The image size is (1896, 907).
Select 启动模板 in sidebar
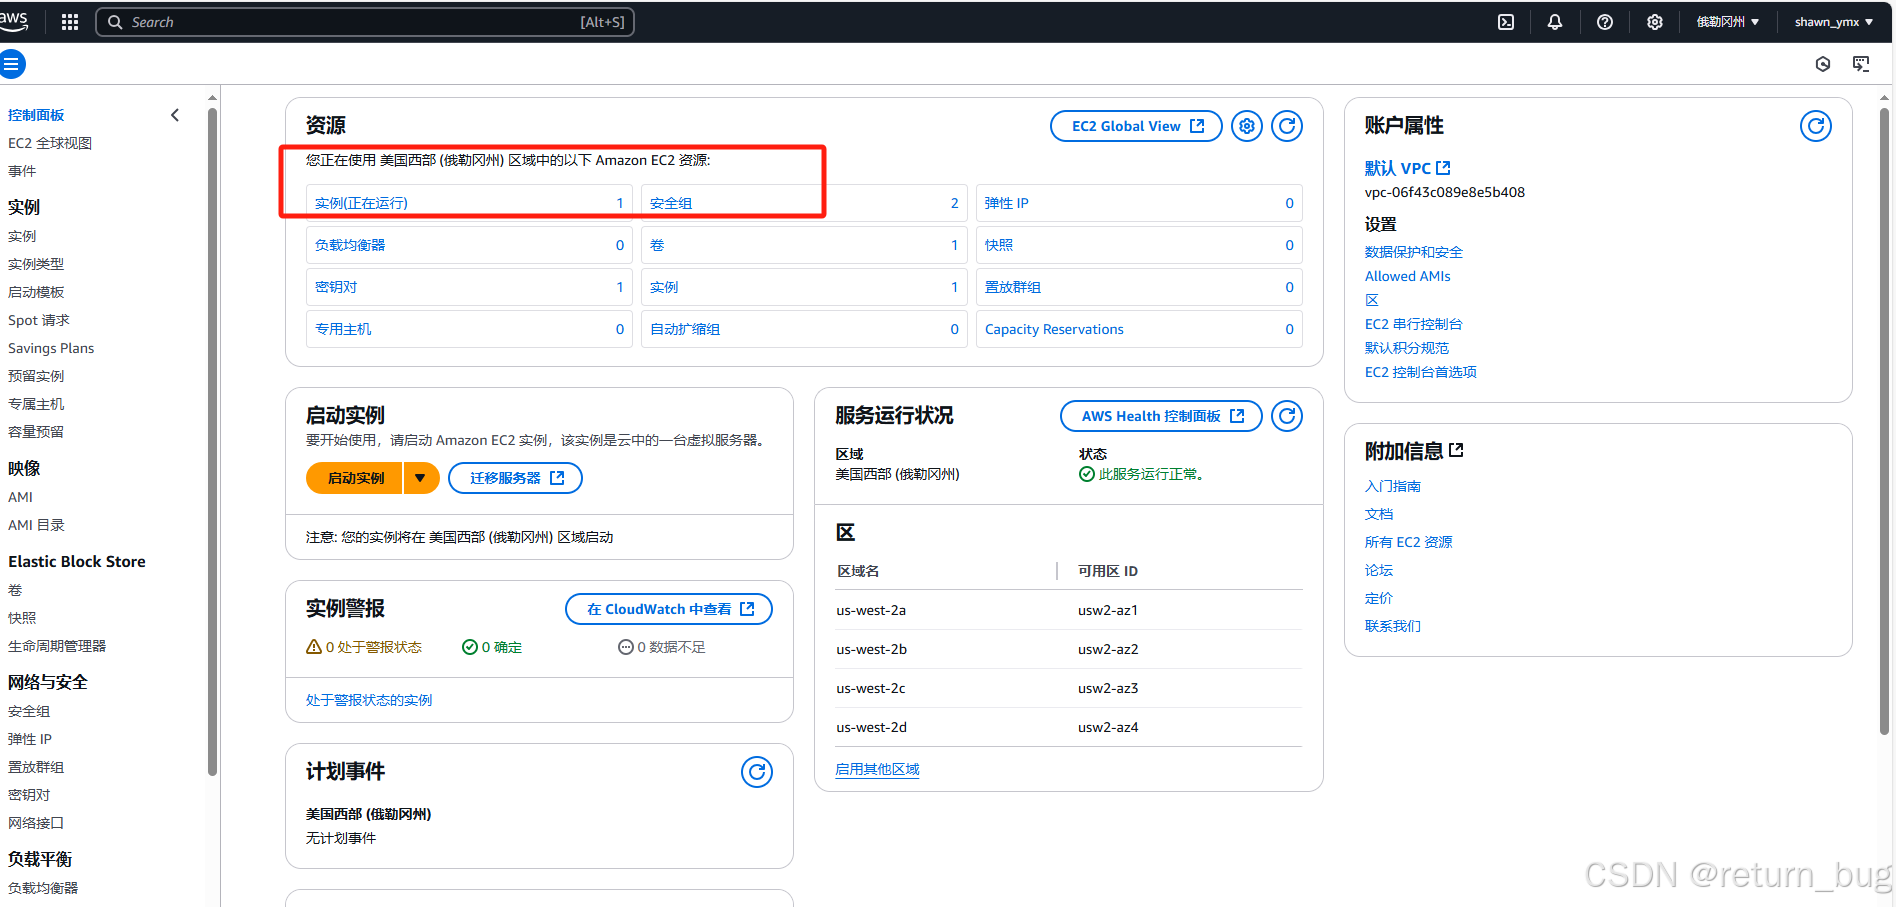click(36, 292)
